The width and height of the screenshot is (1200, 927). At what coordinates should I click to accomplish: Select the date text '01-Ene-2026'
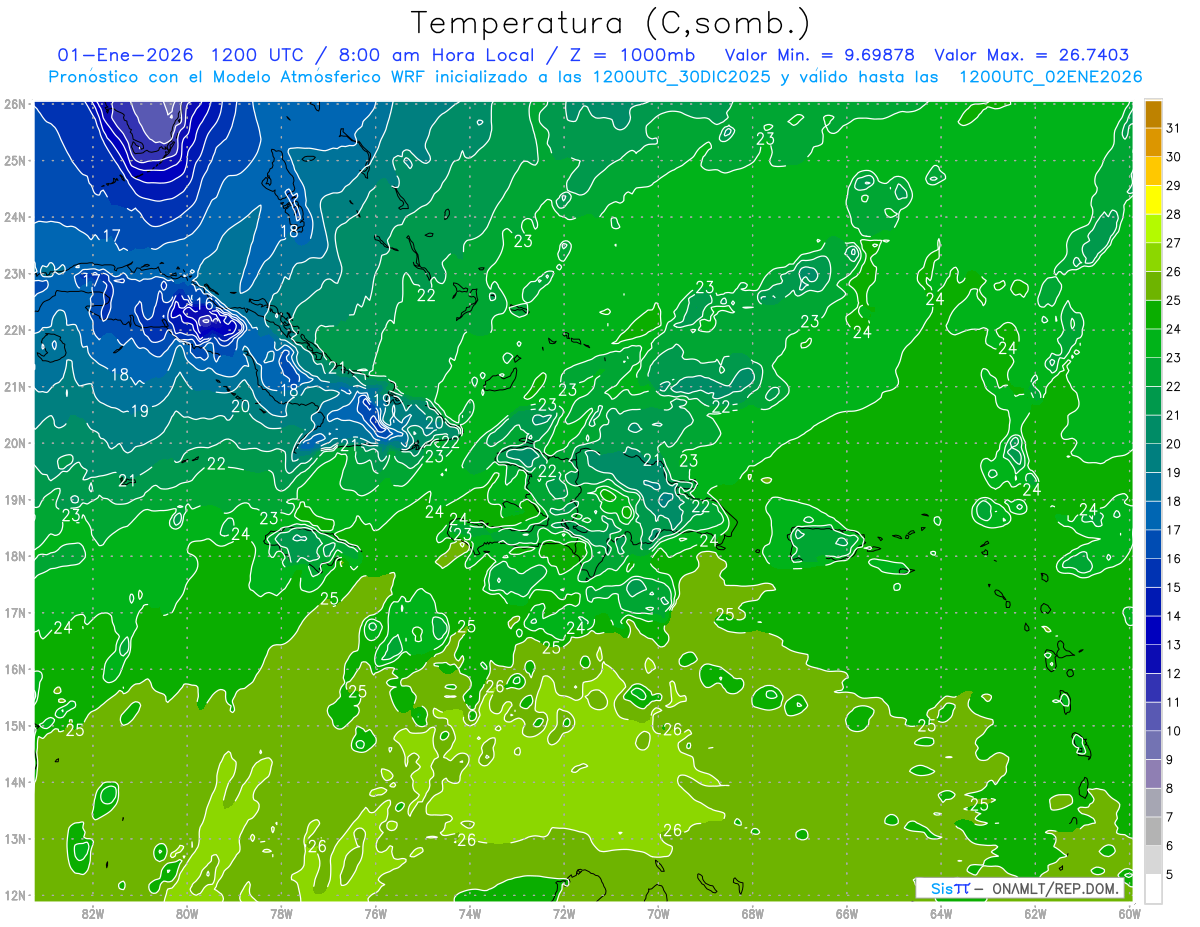point(124,55)
